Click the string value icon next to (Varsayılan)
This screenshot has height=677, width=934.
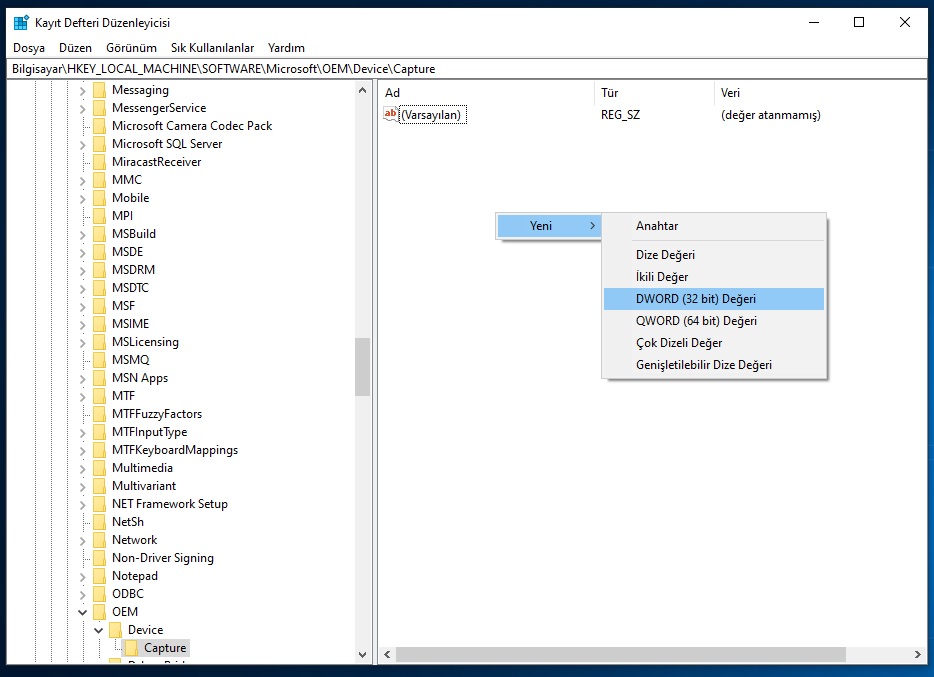click(x=391, y=115)
